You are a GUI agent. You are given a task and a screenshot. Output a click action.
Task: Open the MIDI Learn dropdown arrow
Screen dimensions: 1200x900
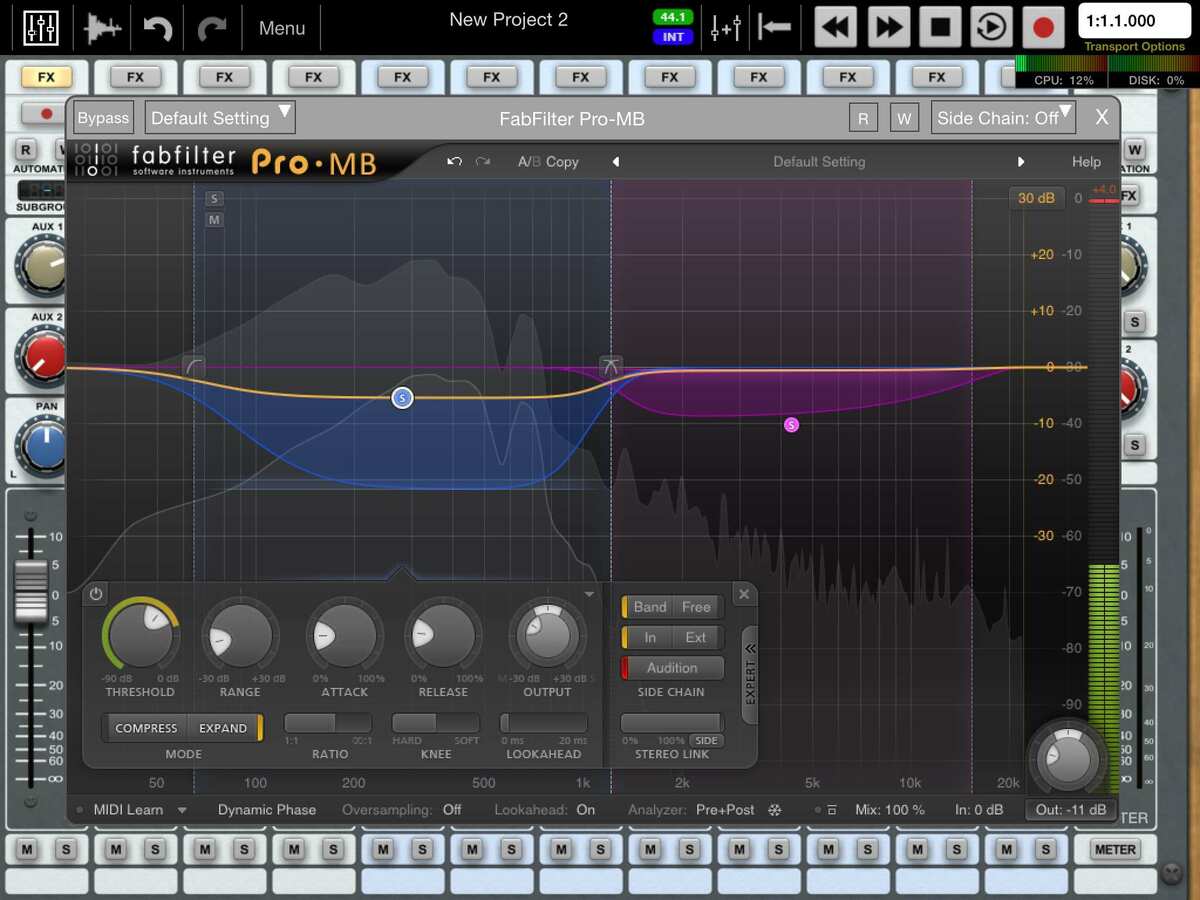pos(182,810)
